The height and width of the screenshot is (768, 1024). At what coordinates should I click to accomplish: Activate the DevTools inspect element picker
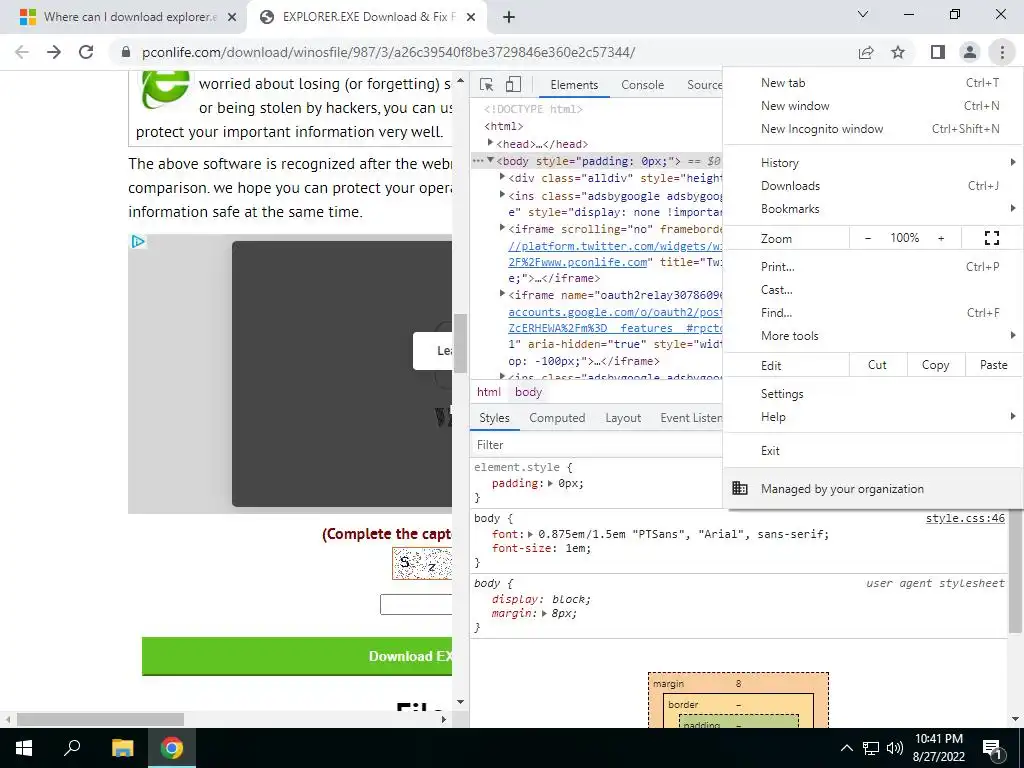coord(487,84)
